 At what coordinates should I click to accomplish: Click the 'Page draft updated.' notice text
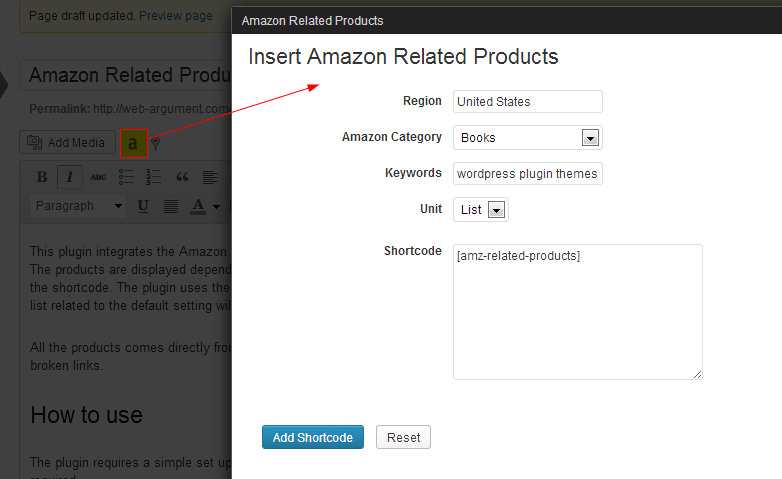[x=82, y=16]
